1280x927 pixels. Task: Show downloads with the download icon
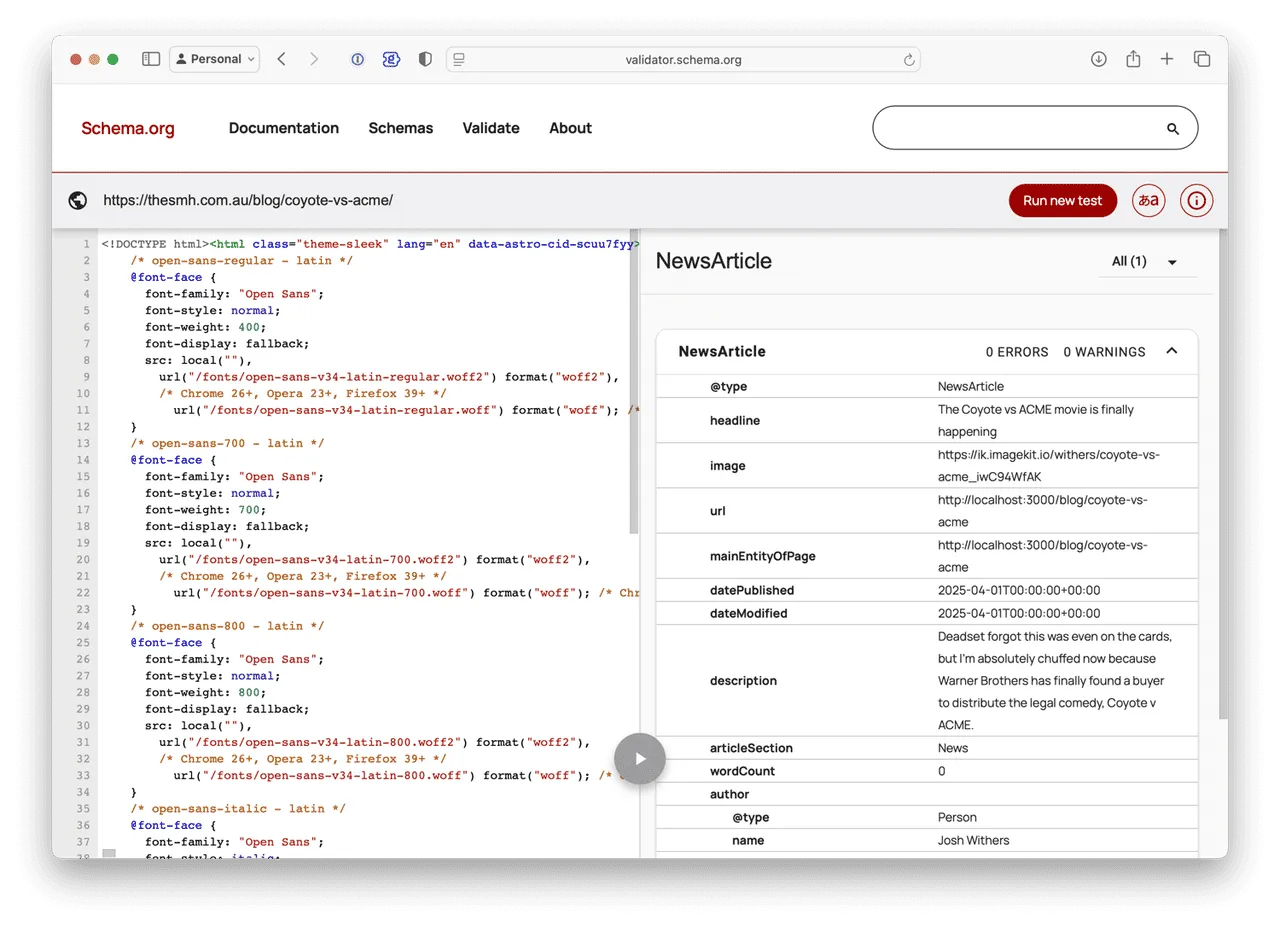pos(1098,59)
